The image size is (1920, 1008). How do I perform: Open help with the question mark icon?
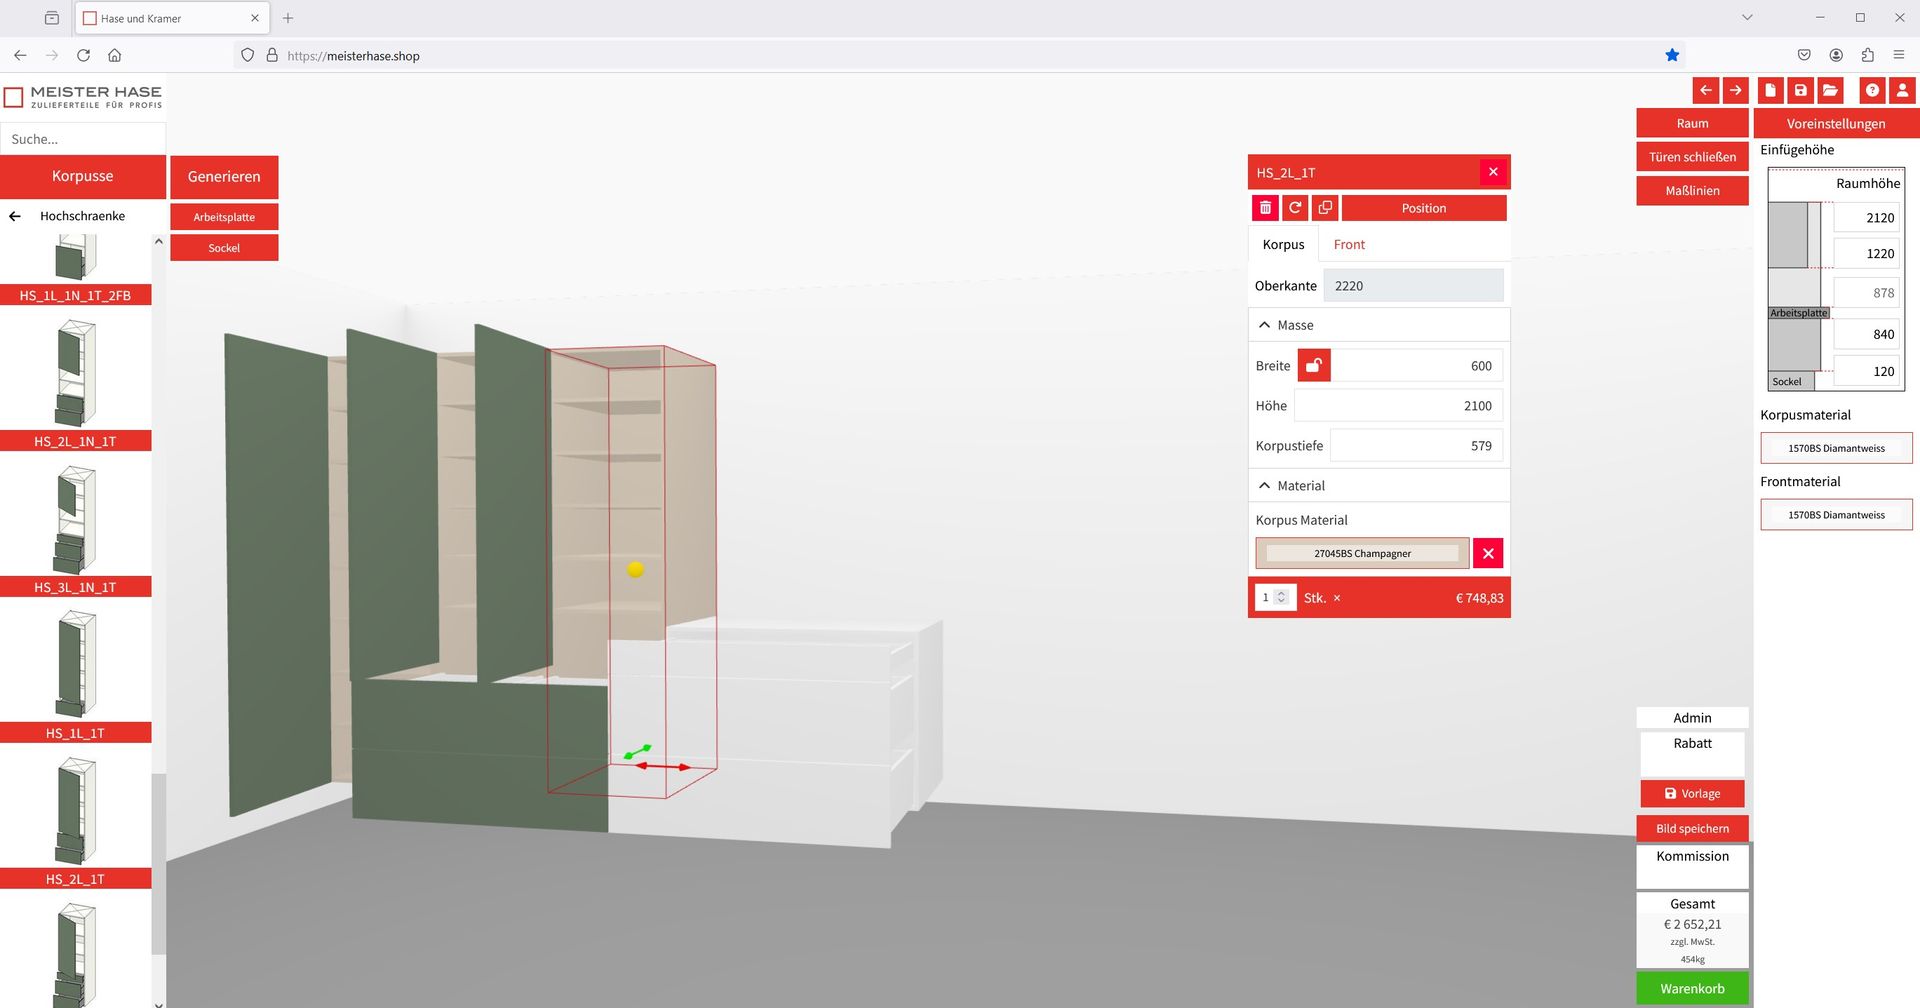coord(1872,90)
